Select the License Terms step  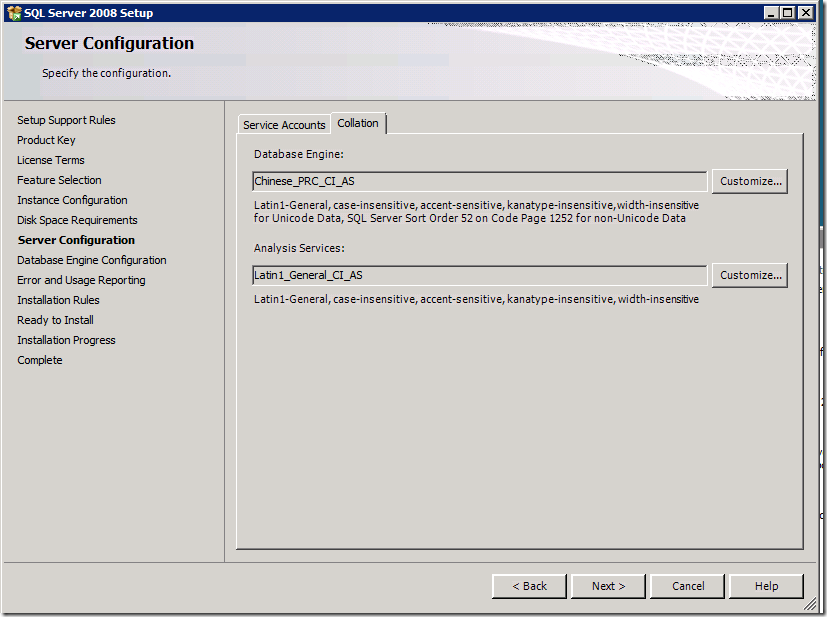pos(51,160)
